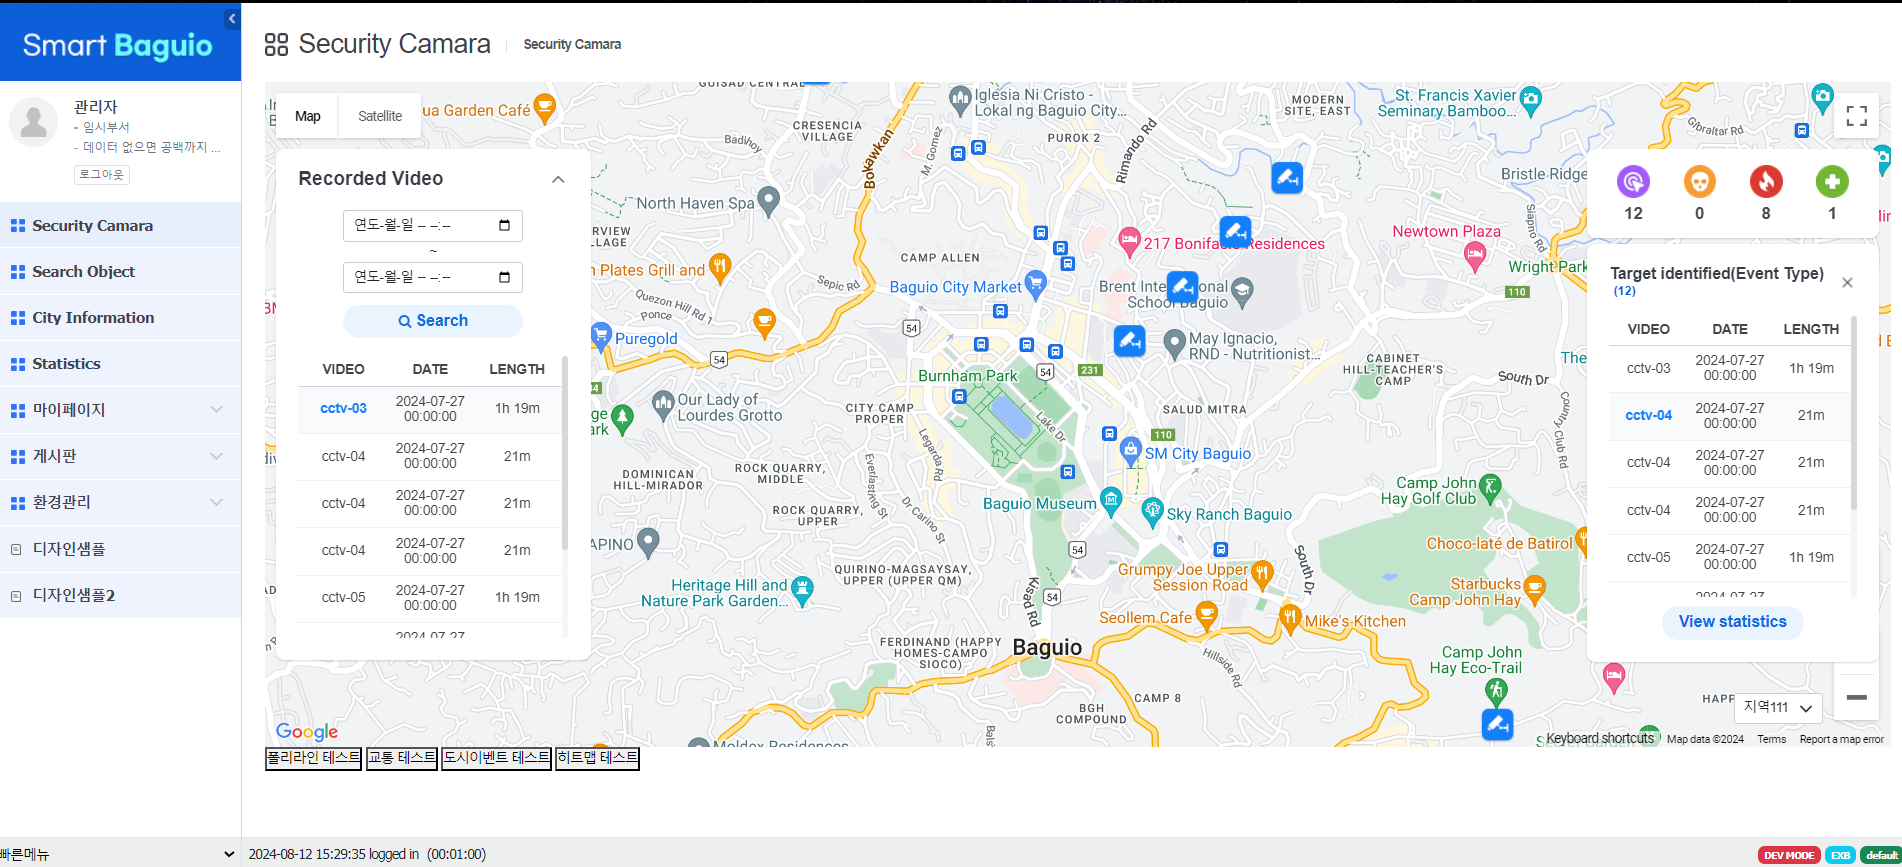The width and height of the screenshot is (1902, 867).
Task: Collapse the Recorded Video panel
Action: (x=558, y=179)
